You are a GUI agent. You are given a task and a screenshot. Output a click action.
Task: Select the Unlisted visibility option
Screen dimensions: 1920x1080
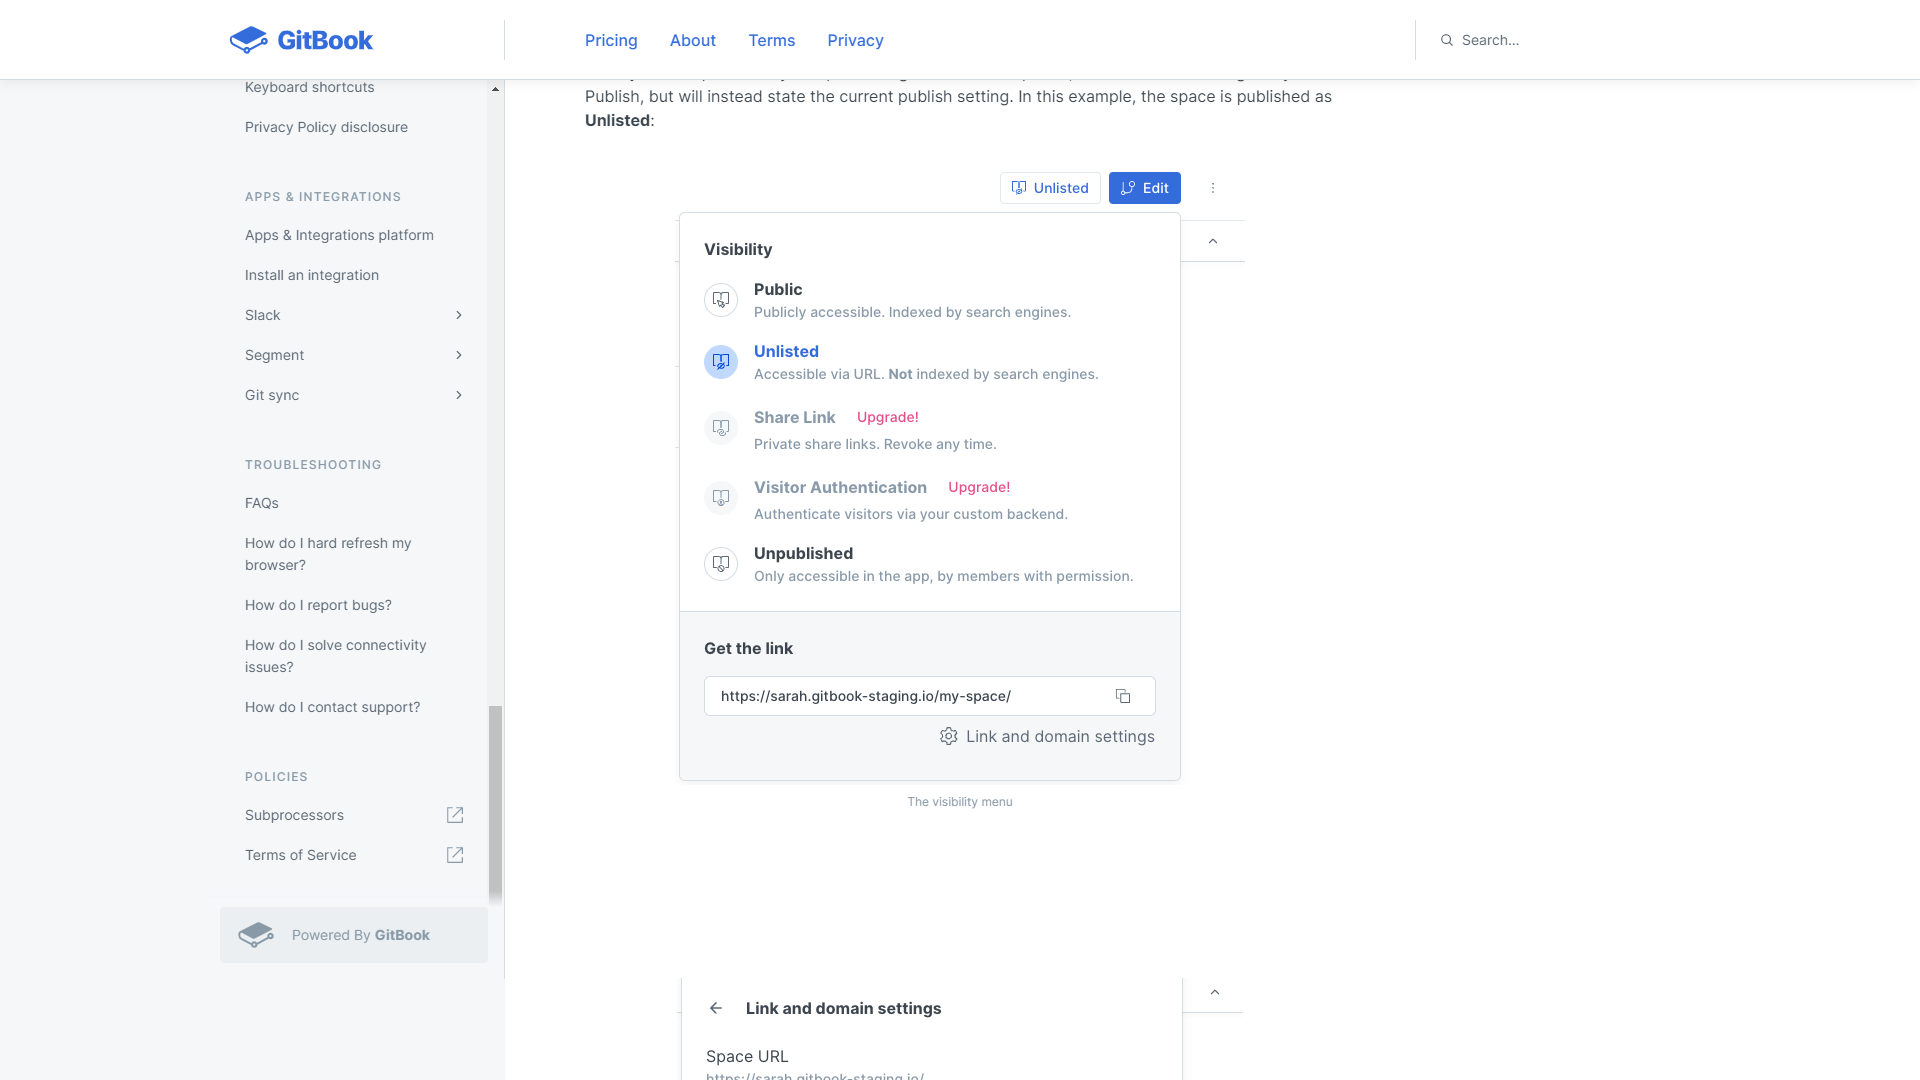coord(786,352)
